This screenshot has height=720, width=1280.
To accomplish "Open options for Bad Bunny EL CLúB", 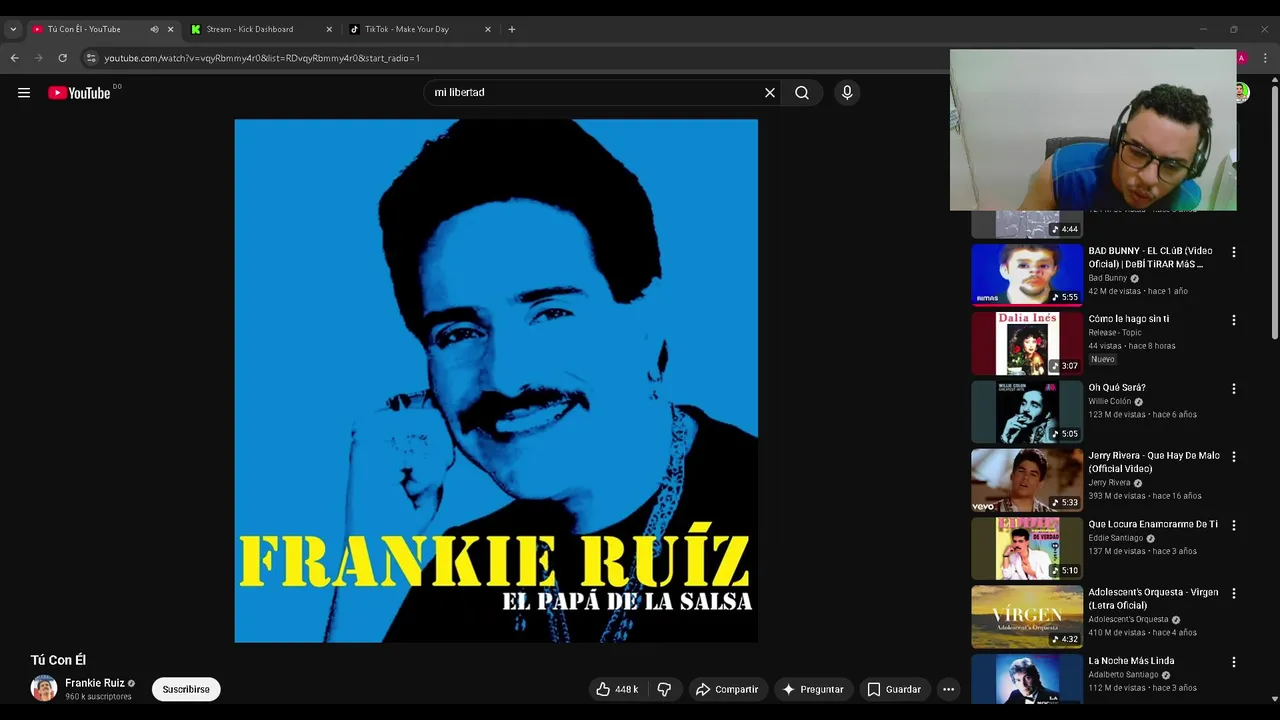I will pos(1233,252).
